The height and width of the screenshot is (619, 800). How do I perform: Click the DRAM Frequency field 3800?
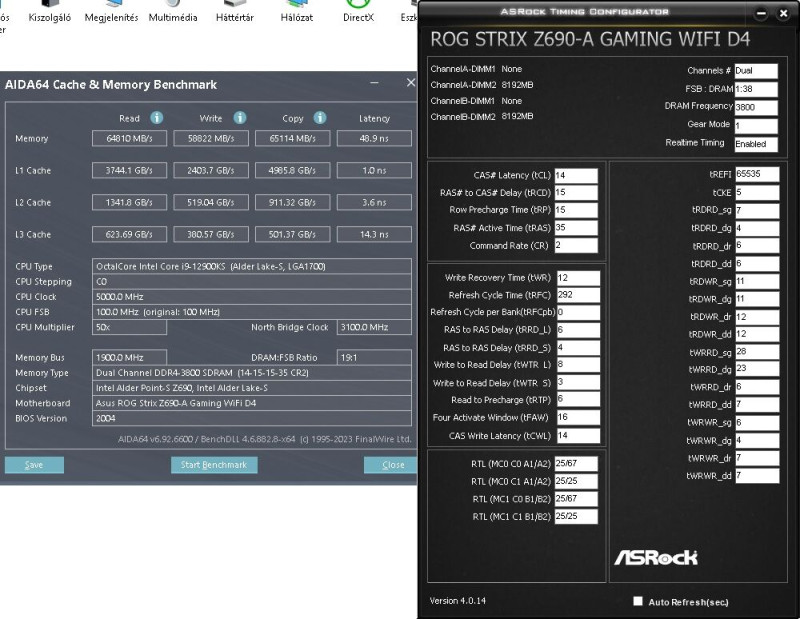click(756, 107)
